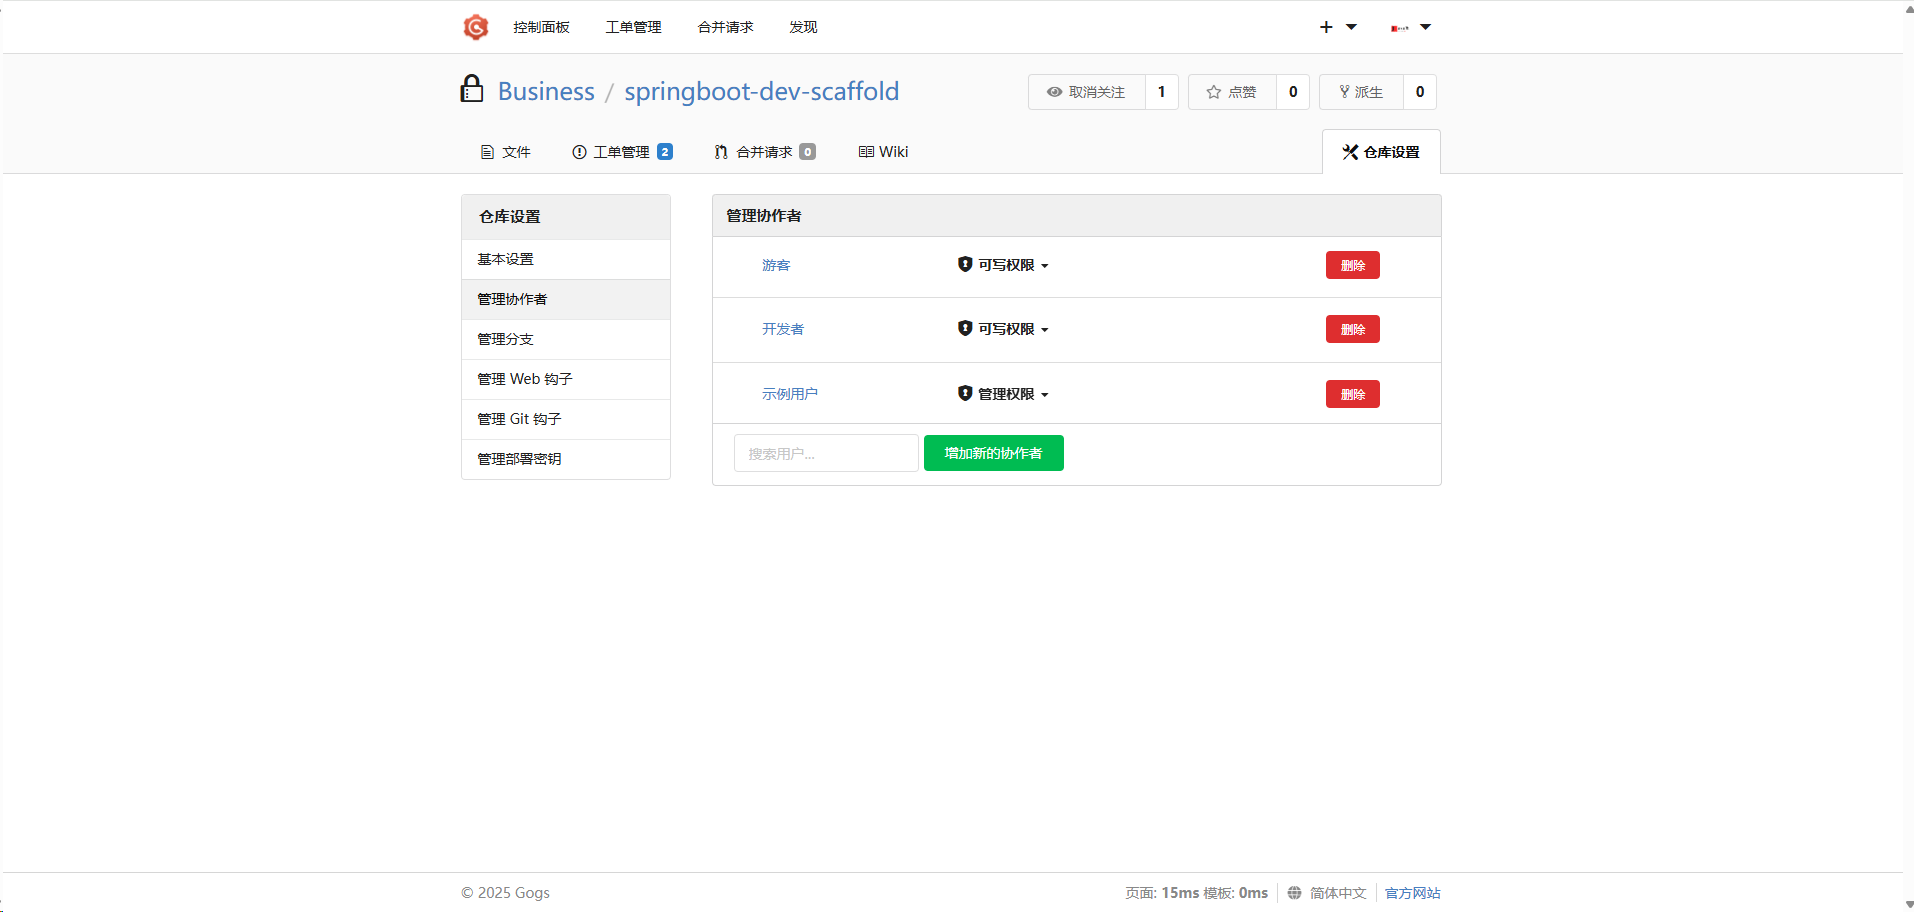Image resolution: width=1914 pixels, height=912 pixels.
Task: Open the repository settings tab
Action: coord(1381,152)
